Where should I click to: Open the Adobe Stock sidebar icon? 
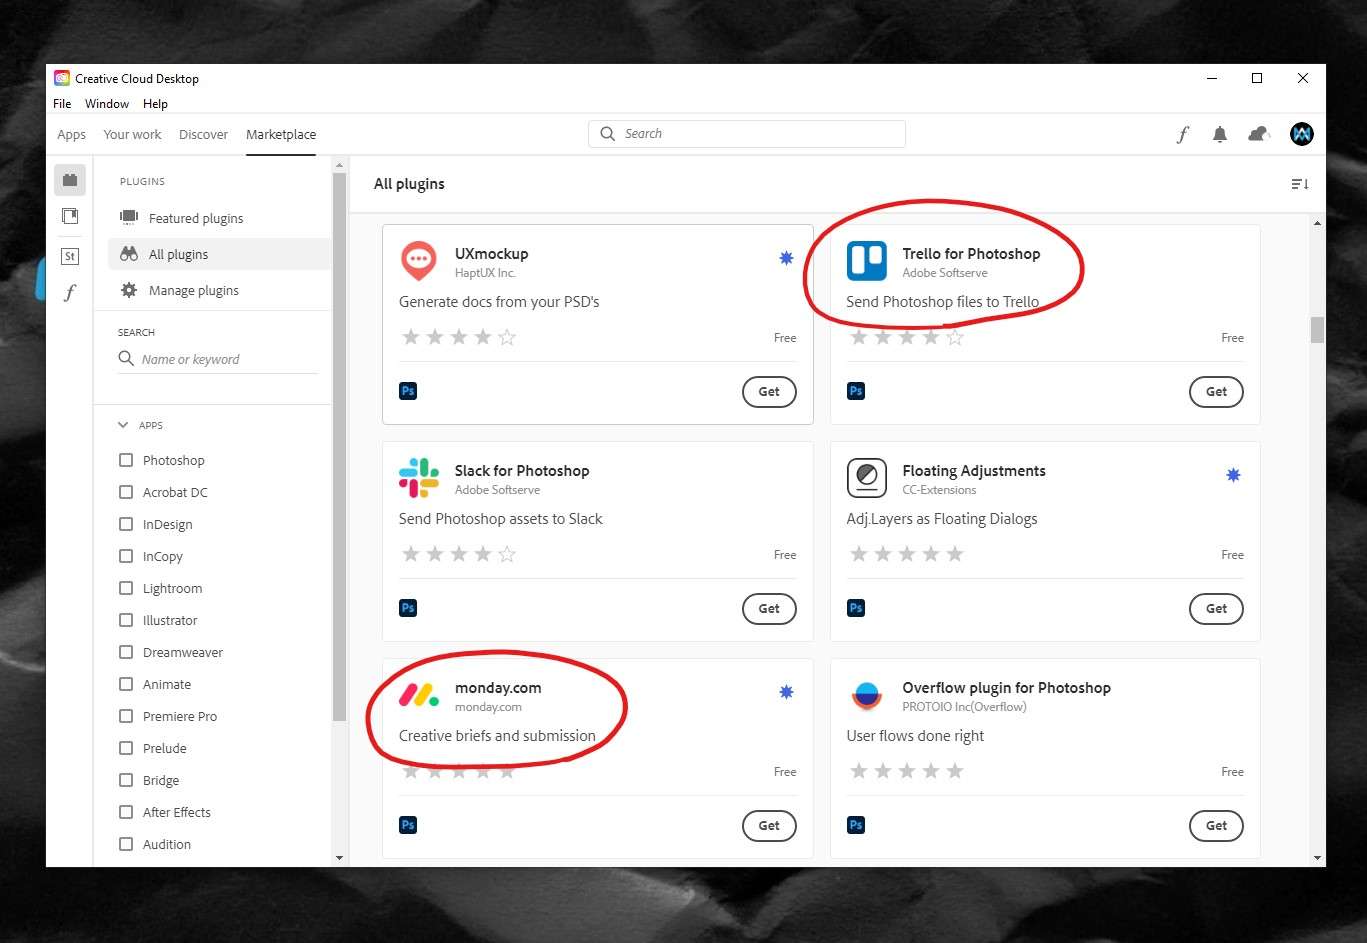point(70,256)
